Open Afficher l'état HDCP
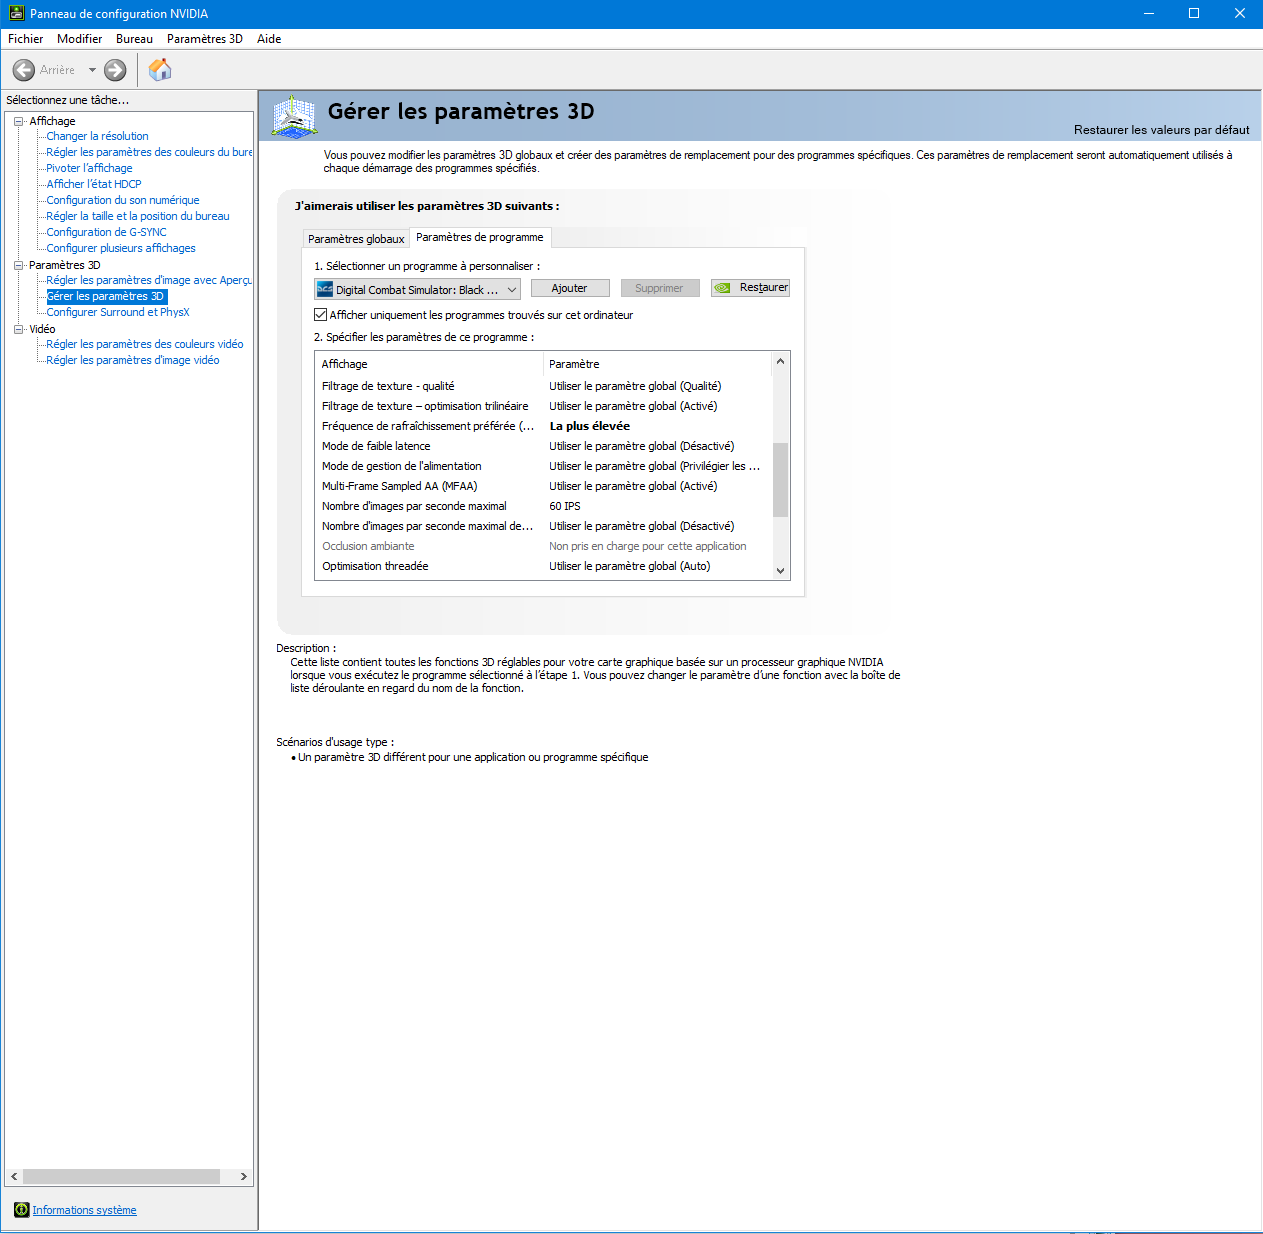The image size is (1263, 1234). (x=94, y=184)
